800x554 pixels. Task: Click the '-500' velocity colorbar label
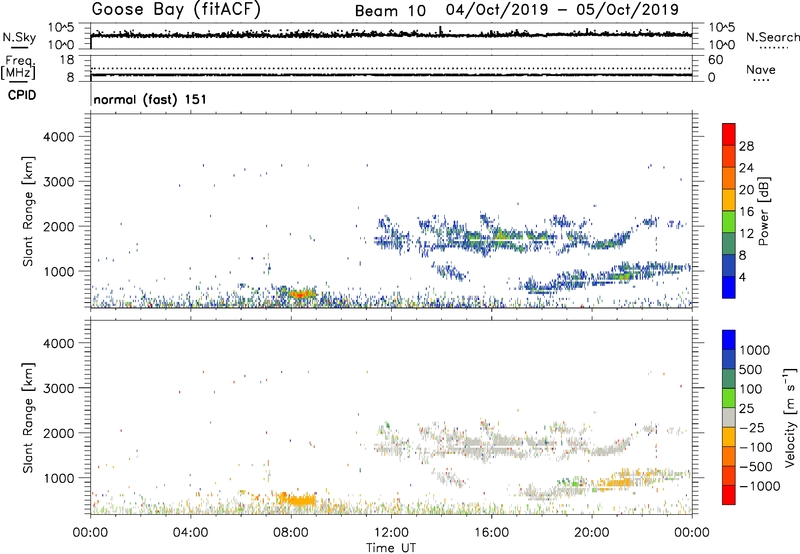coord(756,466)
